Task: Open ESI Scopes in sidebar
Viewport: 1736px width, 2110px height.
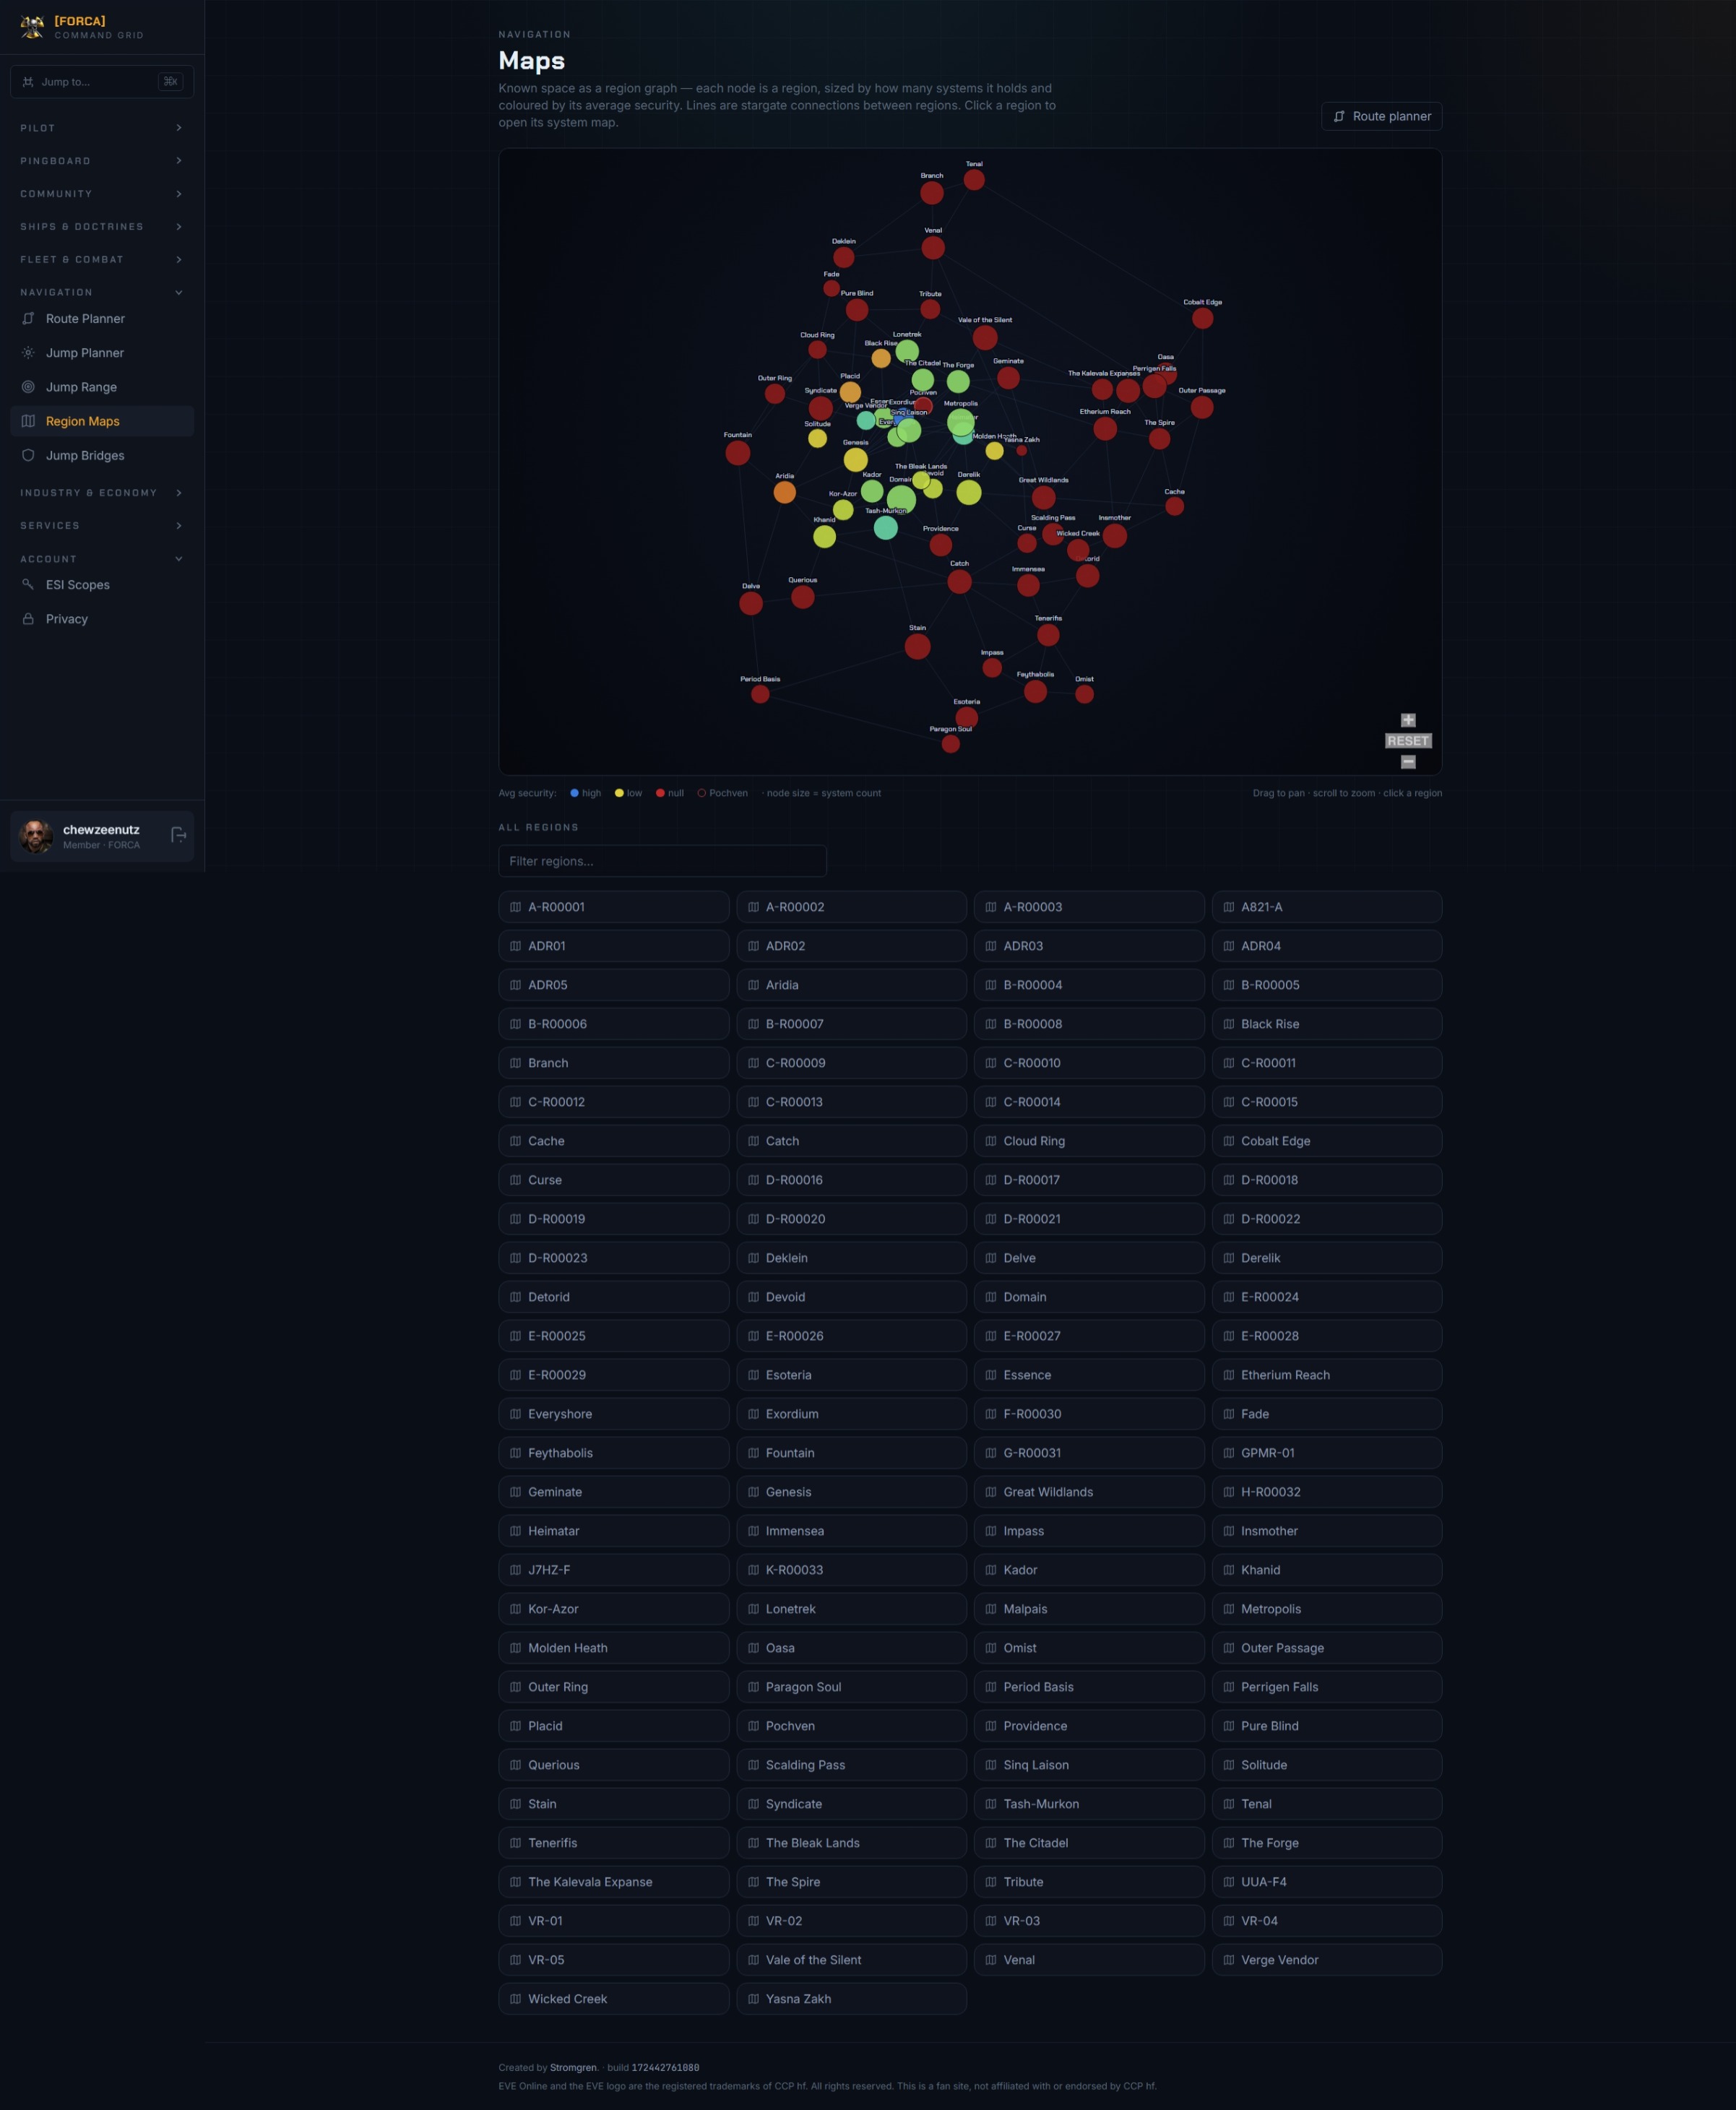Action: click(x=102, y=585)
